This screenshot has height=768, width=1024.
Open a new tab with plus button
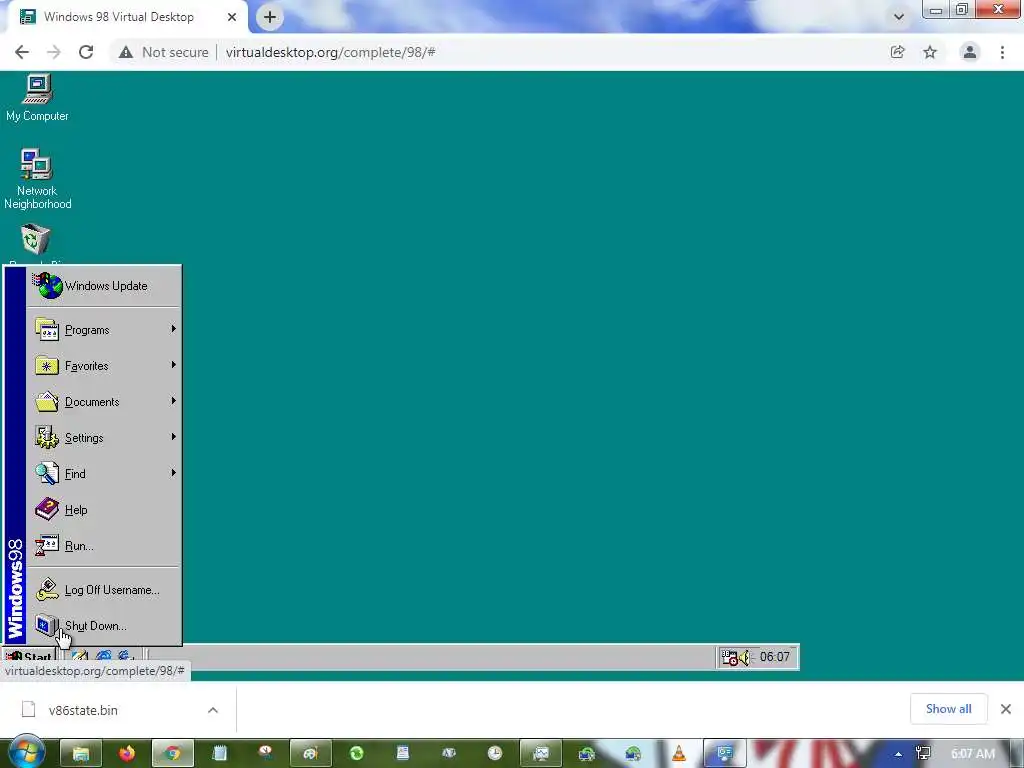point(270,17)
